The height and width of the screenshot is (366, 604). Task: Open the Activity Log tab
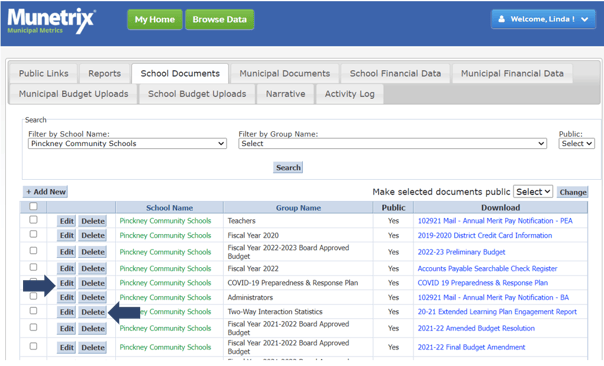point(349,94)
